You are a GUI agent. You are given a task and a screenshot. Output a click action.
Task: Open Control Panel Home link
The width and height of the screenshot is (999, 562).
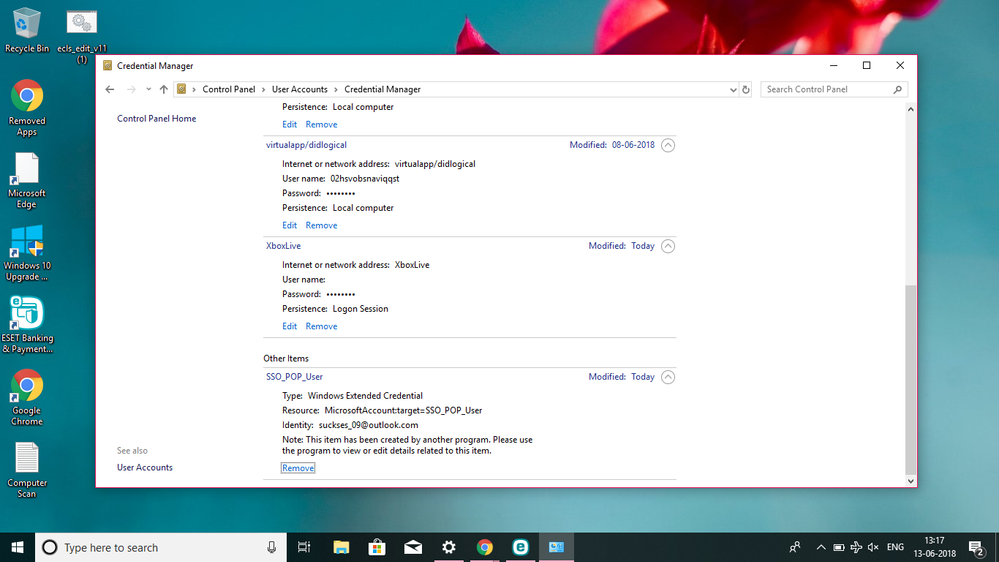(156, 119)
